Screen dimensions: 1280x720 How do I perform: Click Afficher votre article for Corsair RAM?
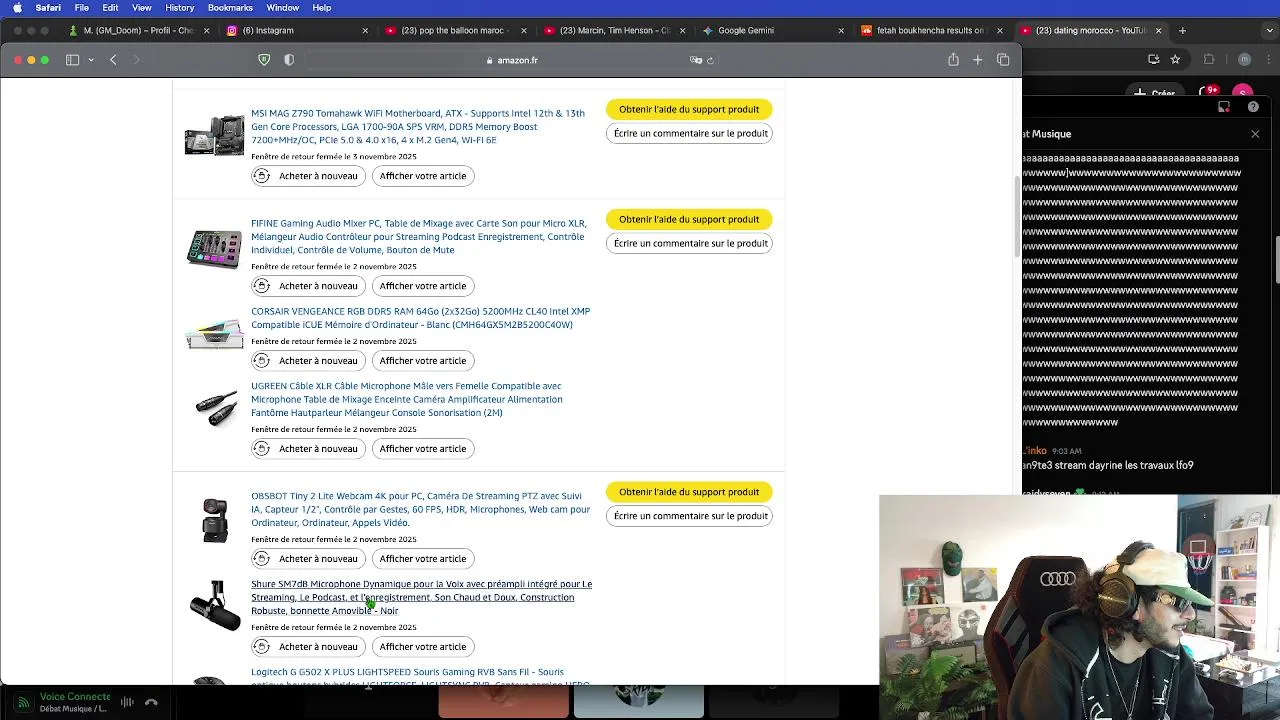[x=423, y=361]
